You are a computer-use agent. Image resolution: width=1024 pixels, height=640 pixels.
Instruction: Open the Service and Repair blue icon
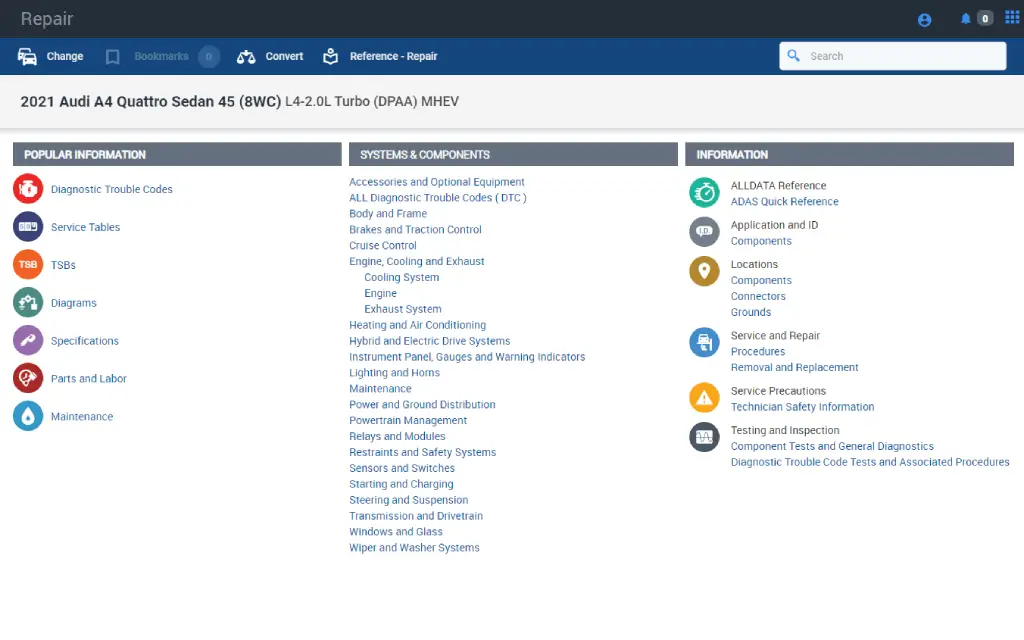pos(704,342)
